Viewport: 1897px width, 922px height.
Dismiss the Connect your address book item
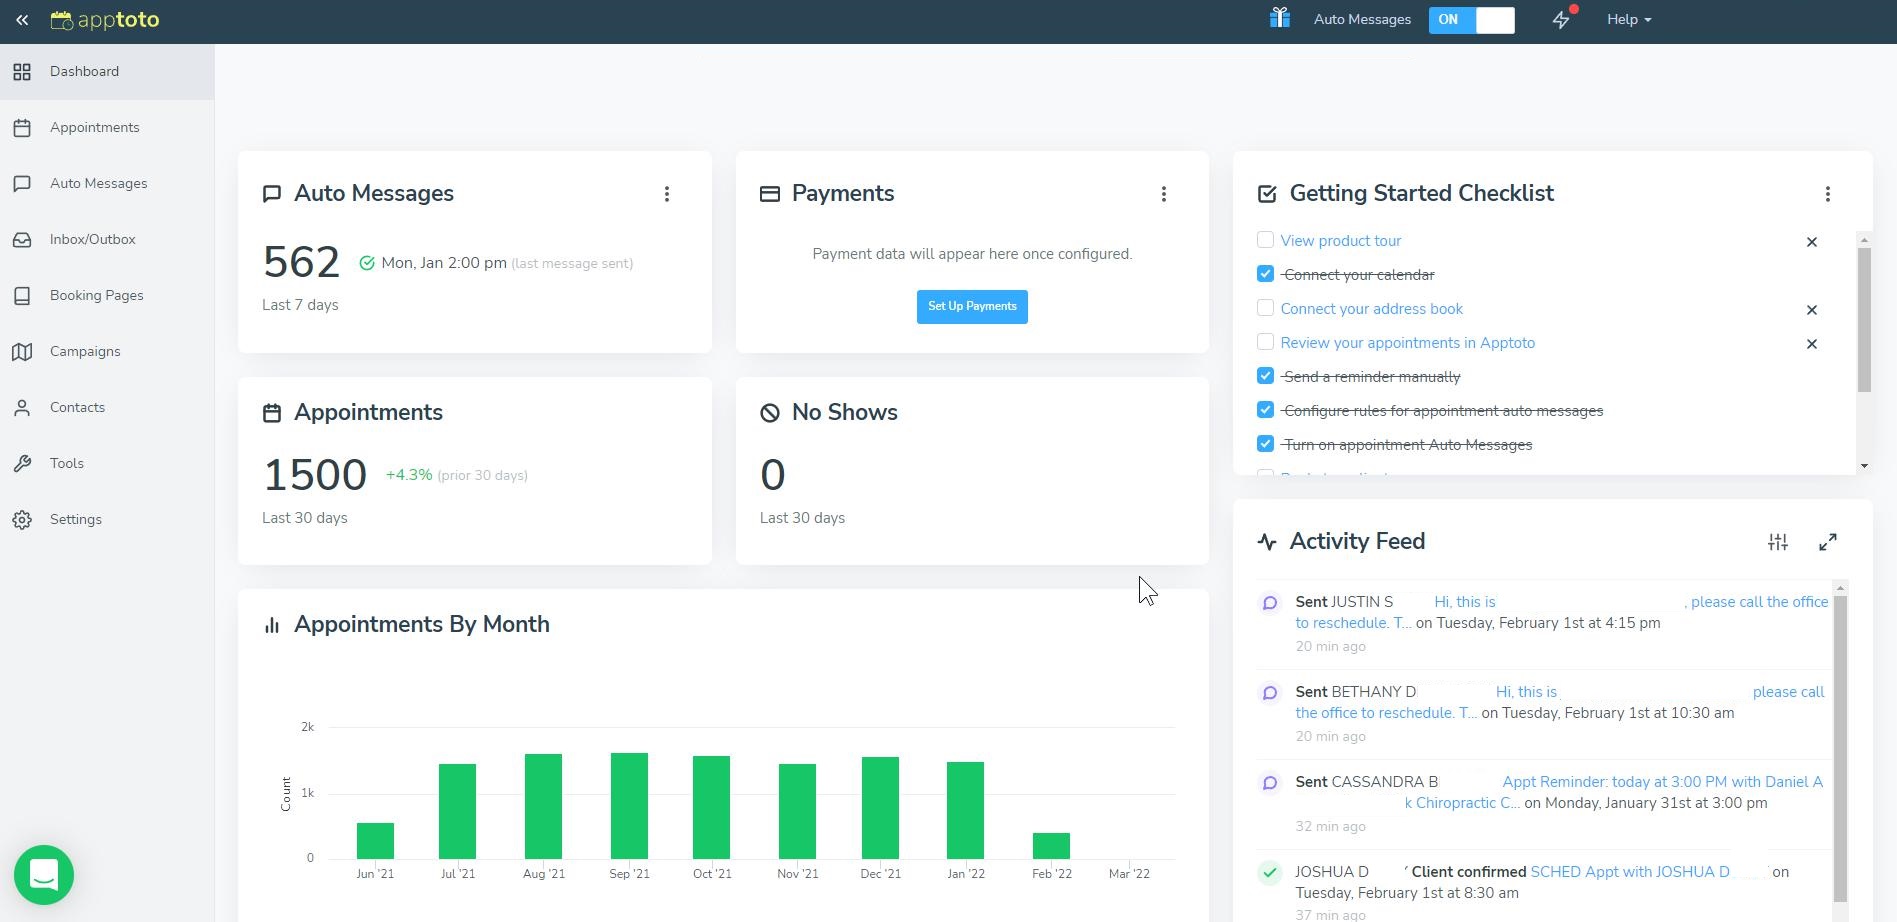[1811, 310]
